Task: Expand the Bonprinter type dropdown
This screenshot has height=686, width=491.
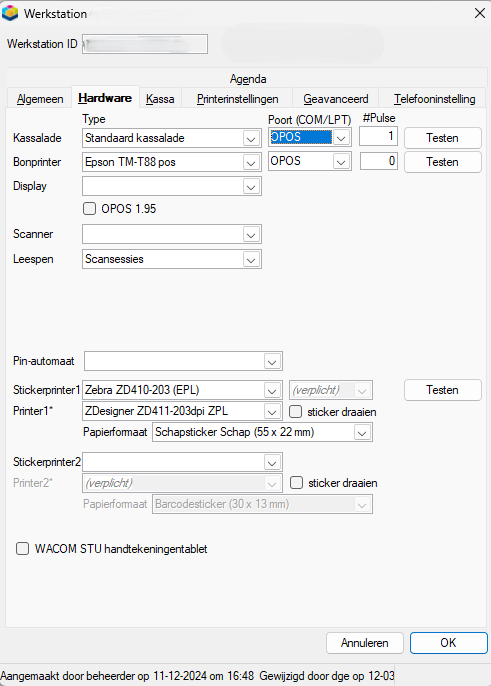Action: click(x=251, y=163)
